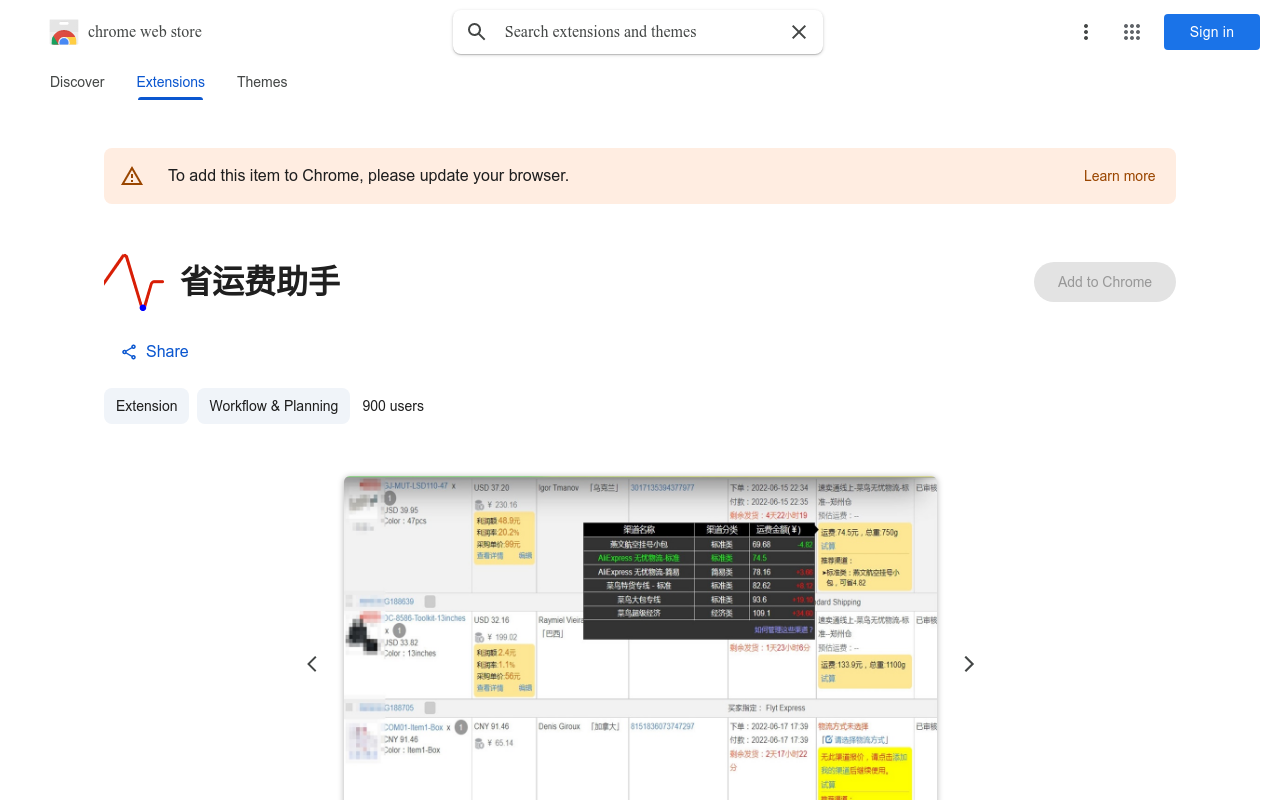The height and width of the screenshot is (800, 1280).
Task: Open the Learn more link
Action: pyautogui.click(x=1119, y=176)
